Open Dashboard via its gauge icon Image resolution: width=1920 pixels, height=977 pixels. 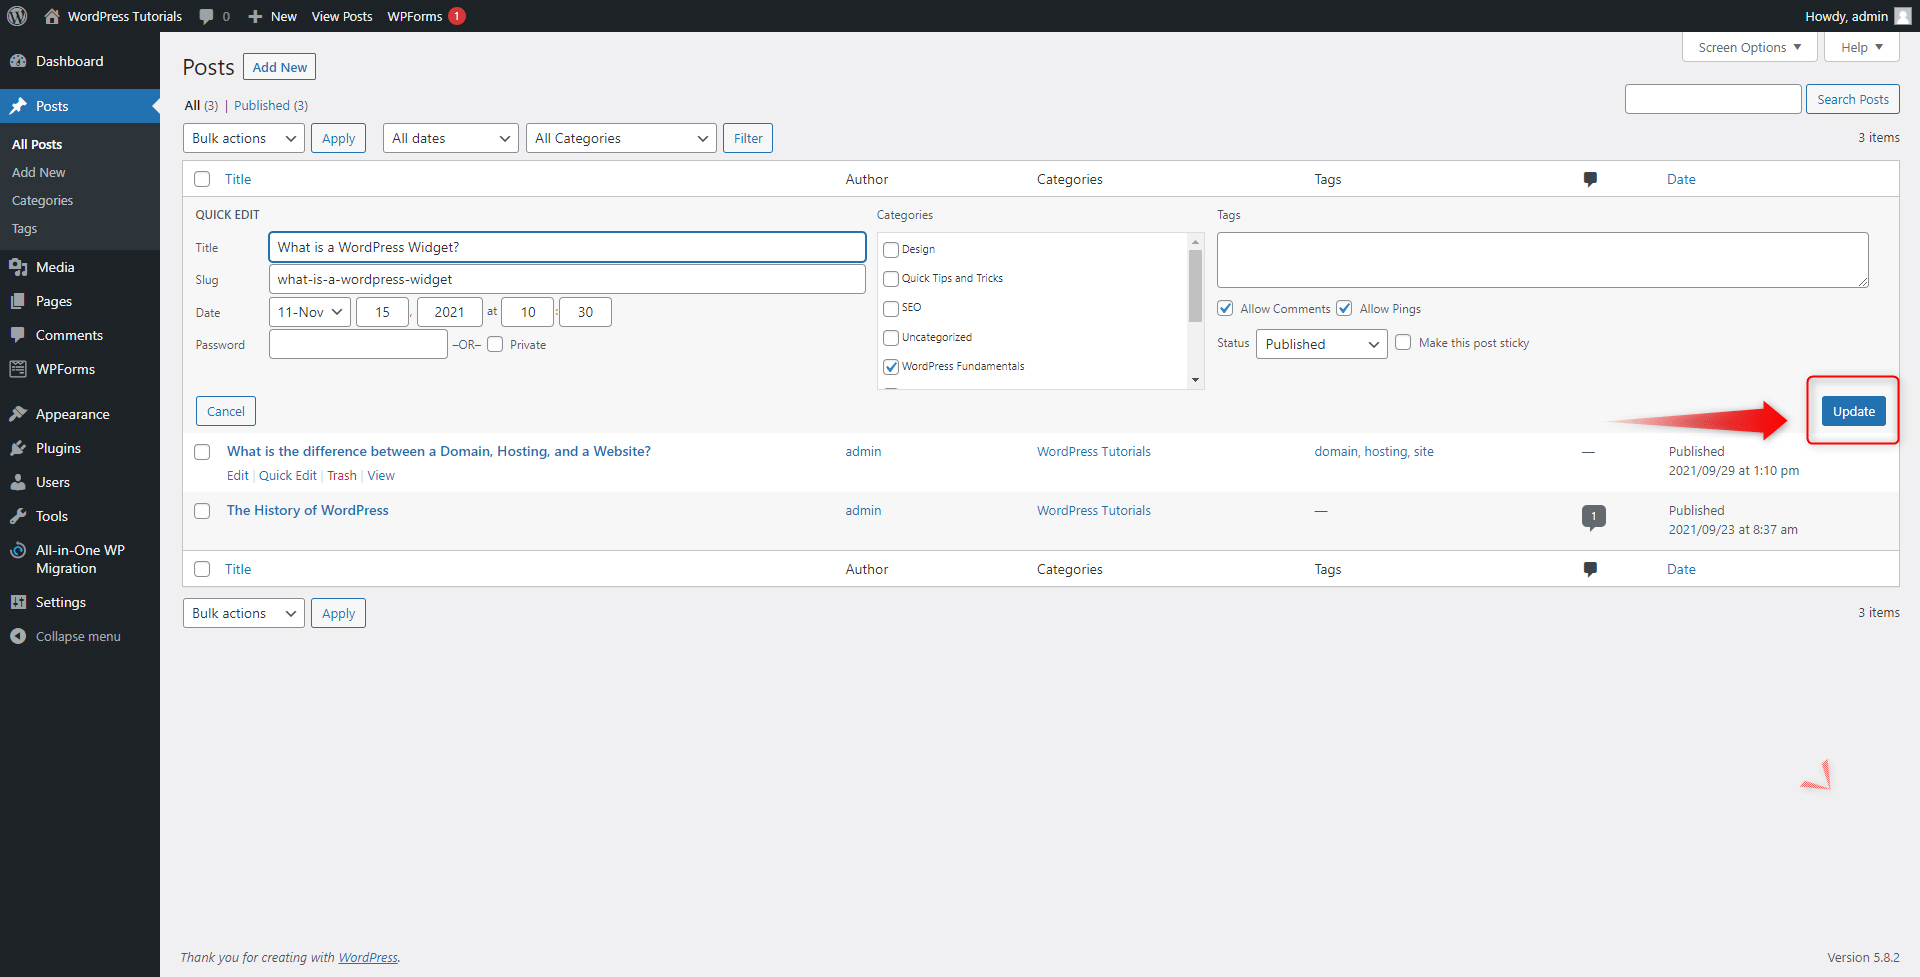[x=18, y=61]
